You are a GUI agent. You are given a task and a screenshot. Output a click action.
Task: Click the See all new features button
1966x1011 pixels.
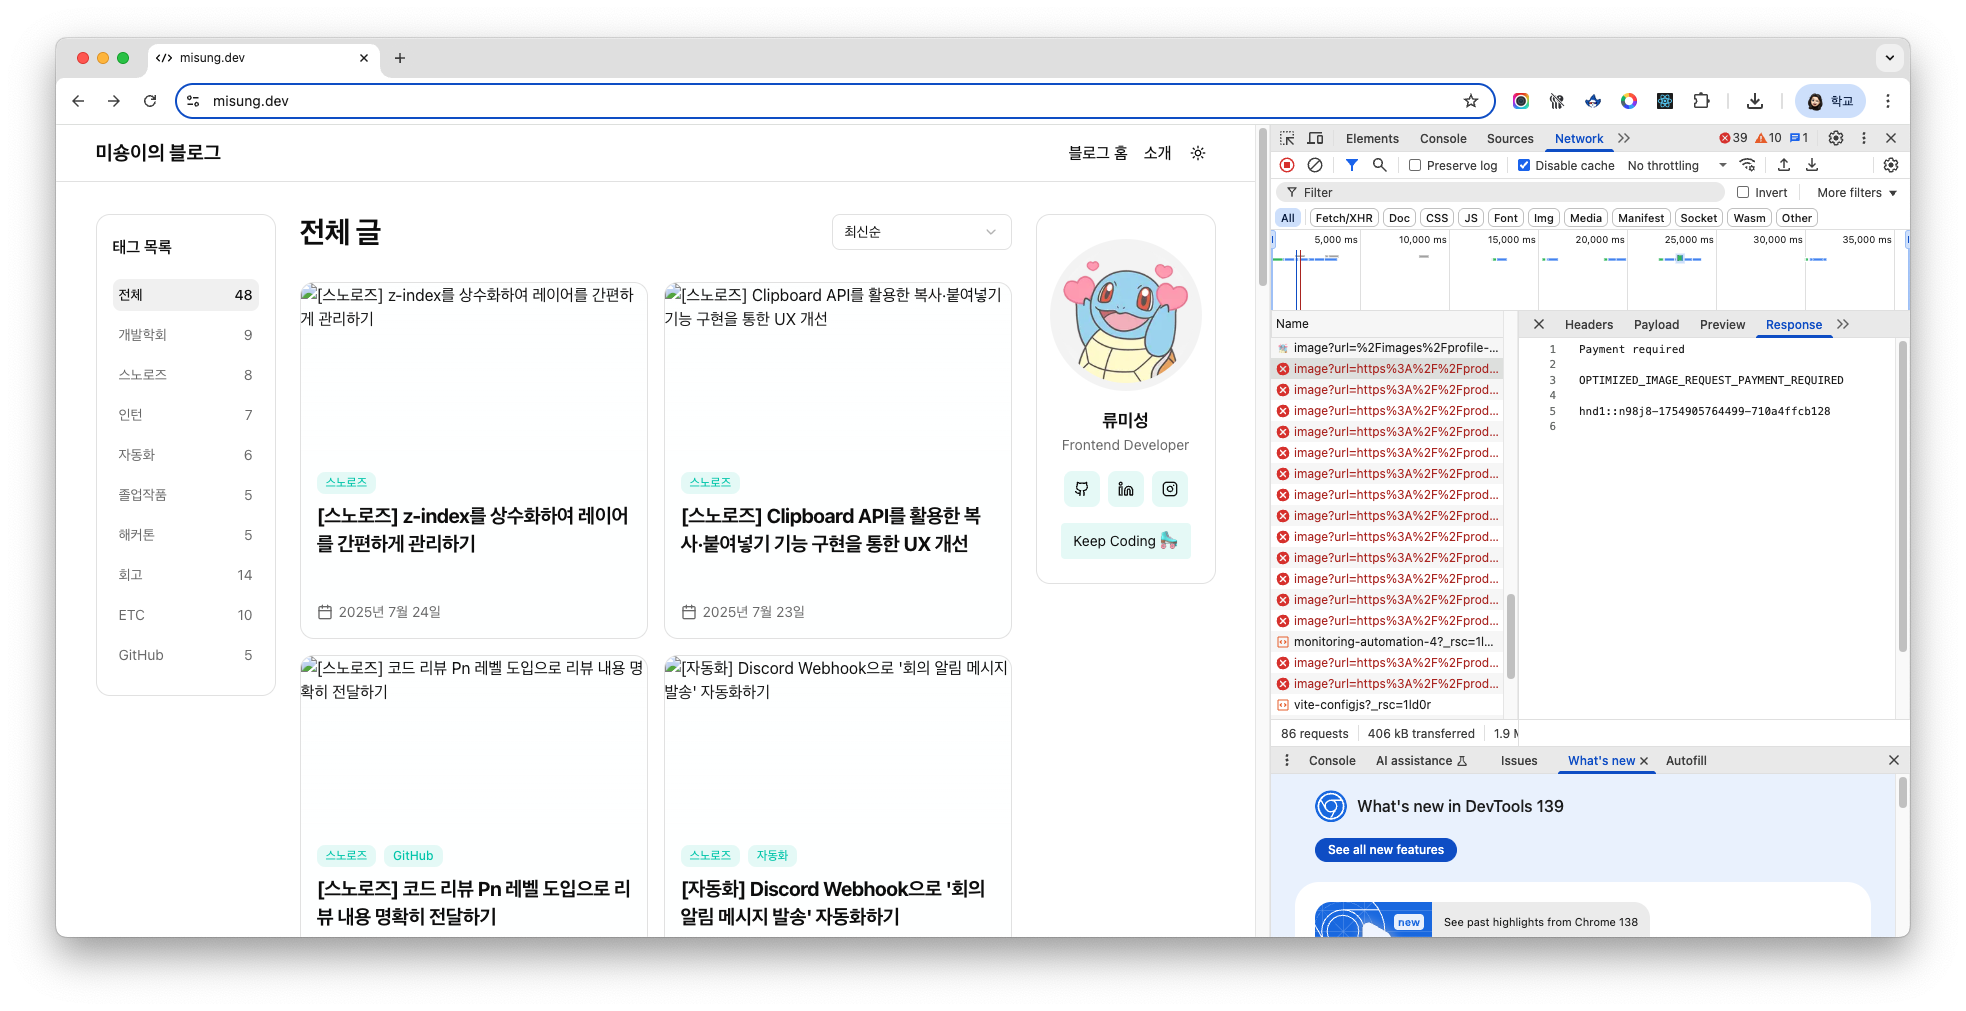tap(1385, 850)
